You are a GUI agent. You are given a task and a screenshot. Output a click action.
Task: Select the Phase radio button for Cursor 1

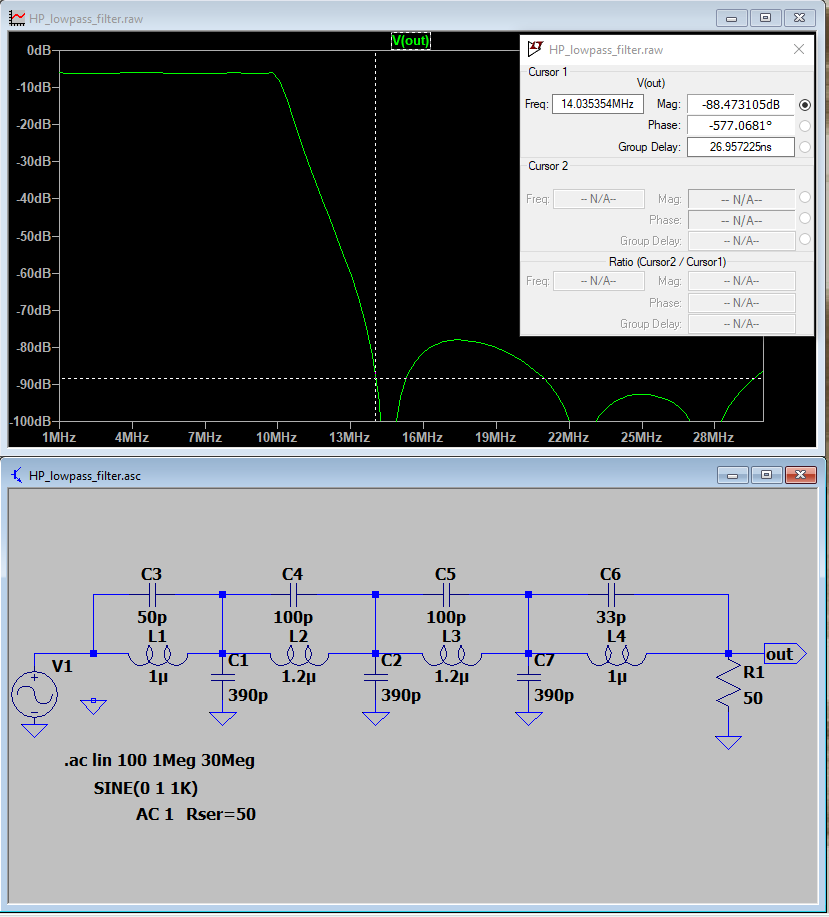(805, 126)
